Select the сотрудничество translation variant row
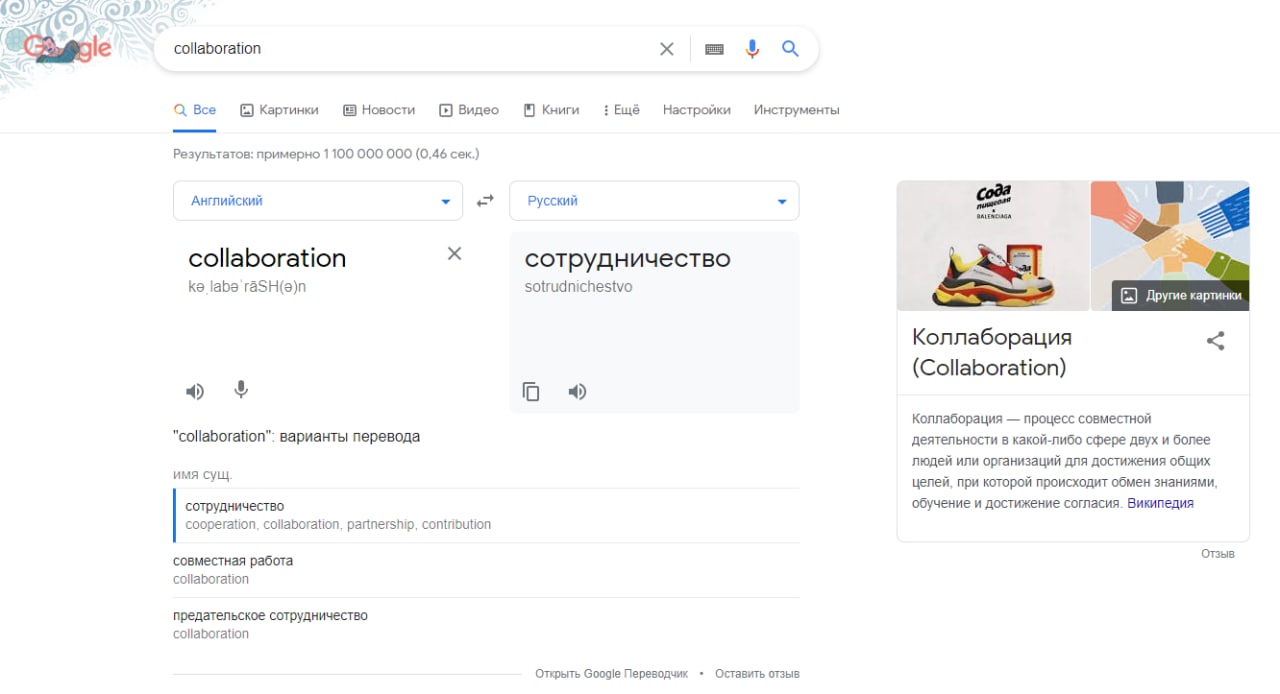Viewport: 1280px width, 694px height. [x=486, y=515]
